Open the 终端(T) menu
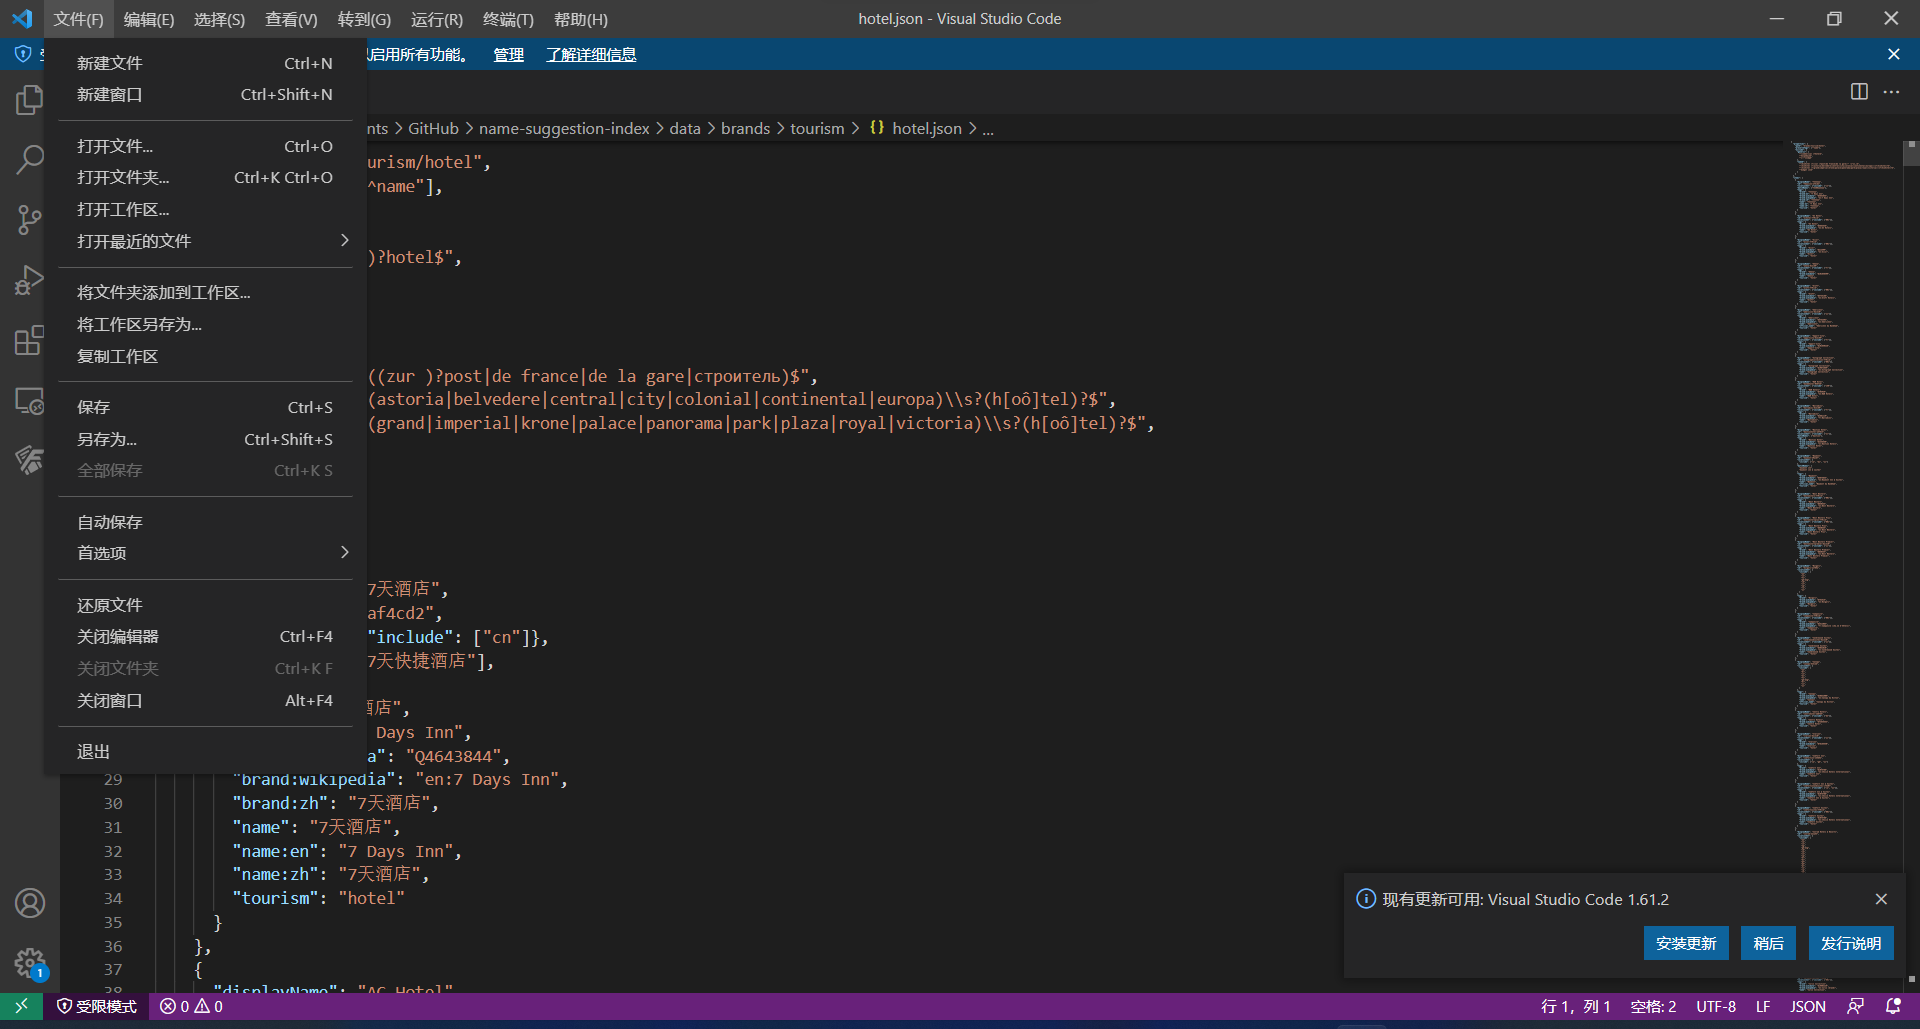The width and height of the screenshot is (1920, 1029). (x=508, y=19)
